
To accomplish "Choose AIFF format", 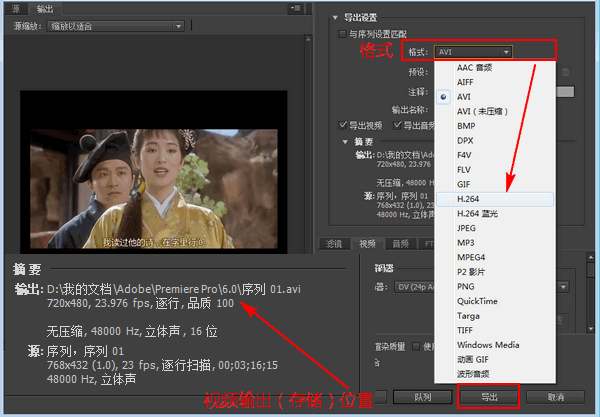I will 495,82.
